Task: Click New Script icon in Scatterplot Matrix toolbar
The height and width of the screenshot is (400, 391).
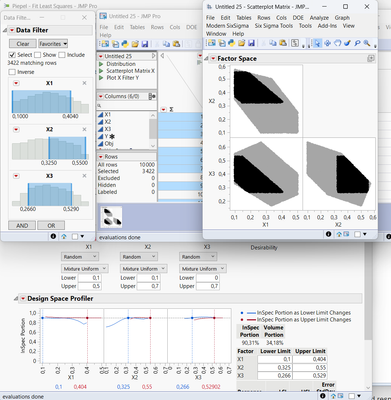Action: 221,43
